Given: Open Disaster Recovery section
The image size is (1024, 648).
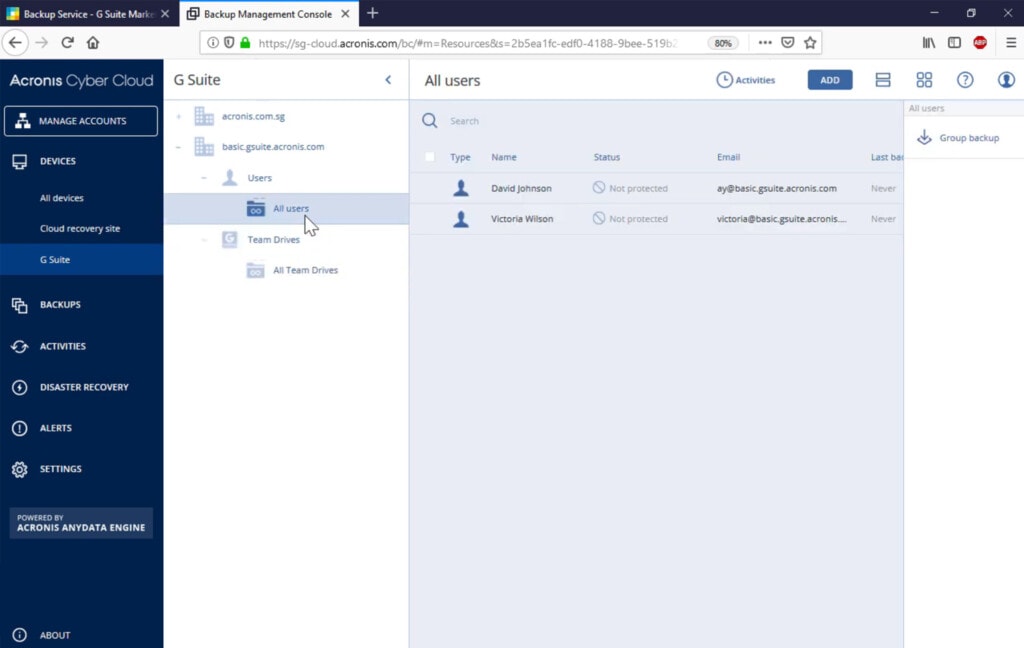Looking at the screenshot, I should coord(84,387).
